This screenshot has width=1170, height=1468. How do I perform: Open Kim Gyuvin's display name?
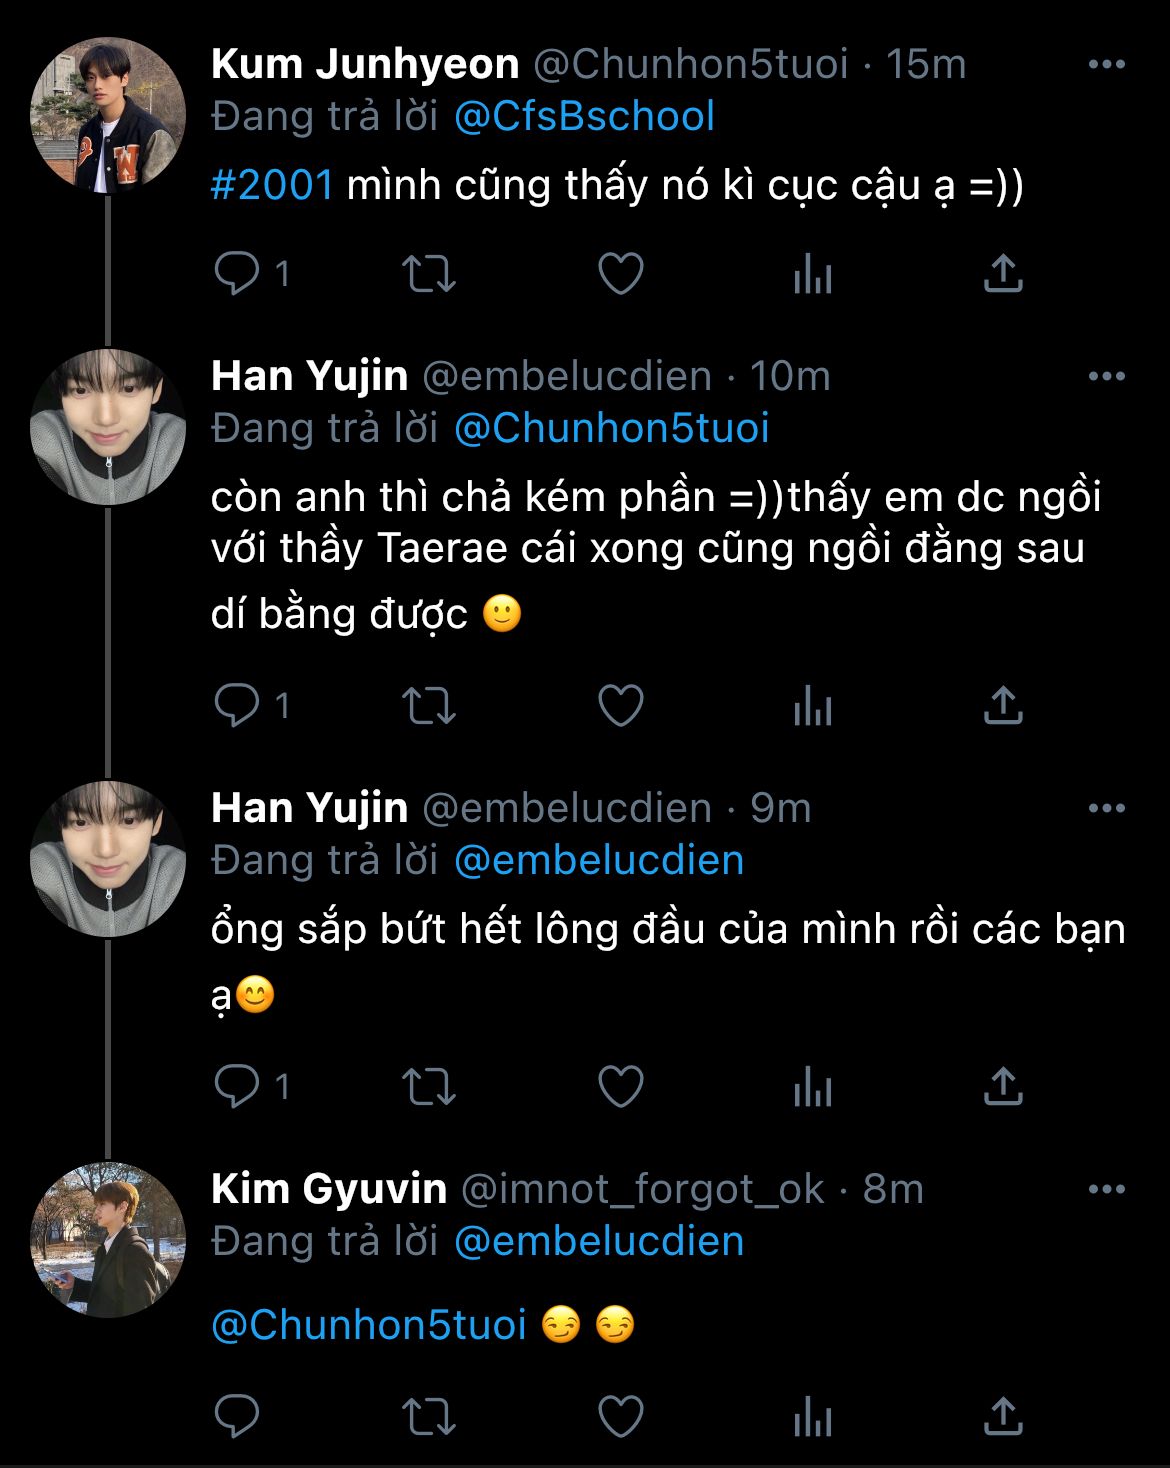[x=329, y=1189]
